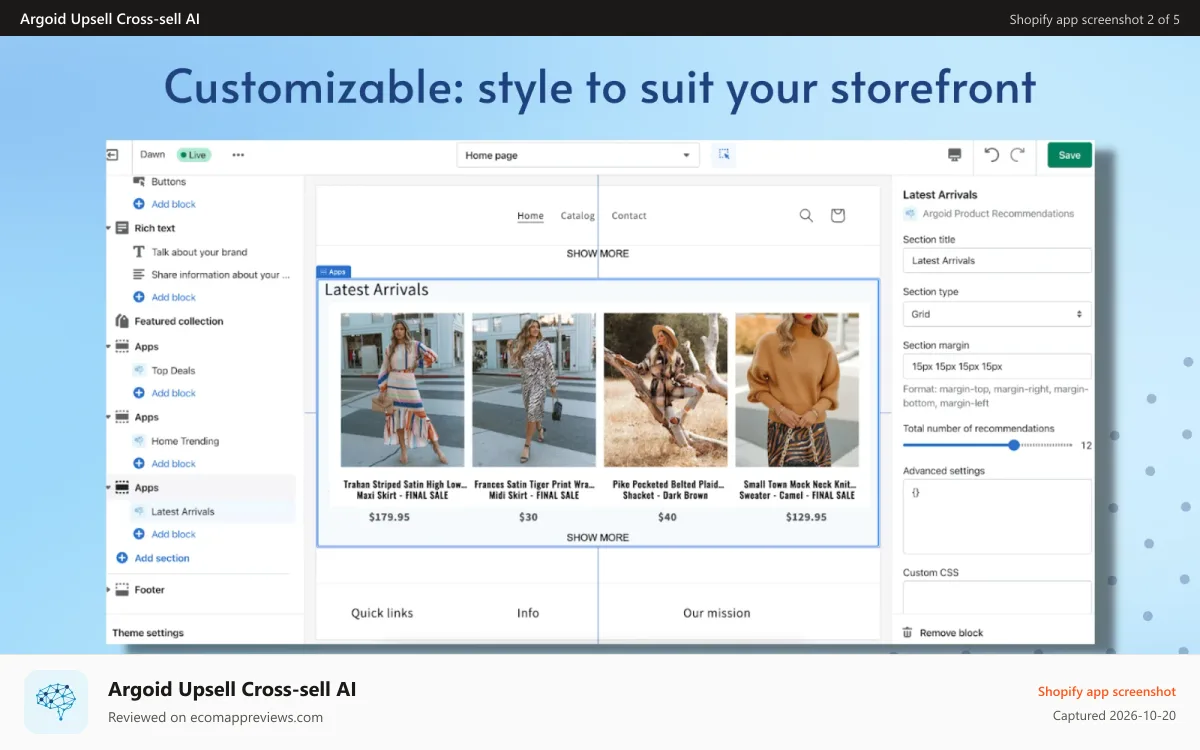Open the Section type Grid dropdown

997,314
